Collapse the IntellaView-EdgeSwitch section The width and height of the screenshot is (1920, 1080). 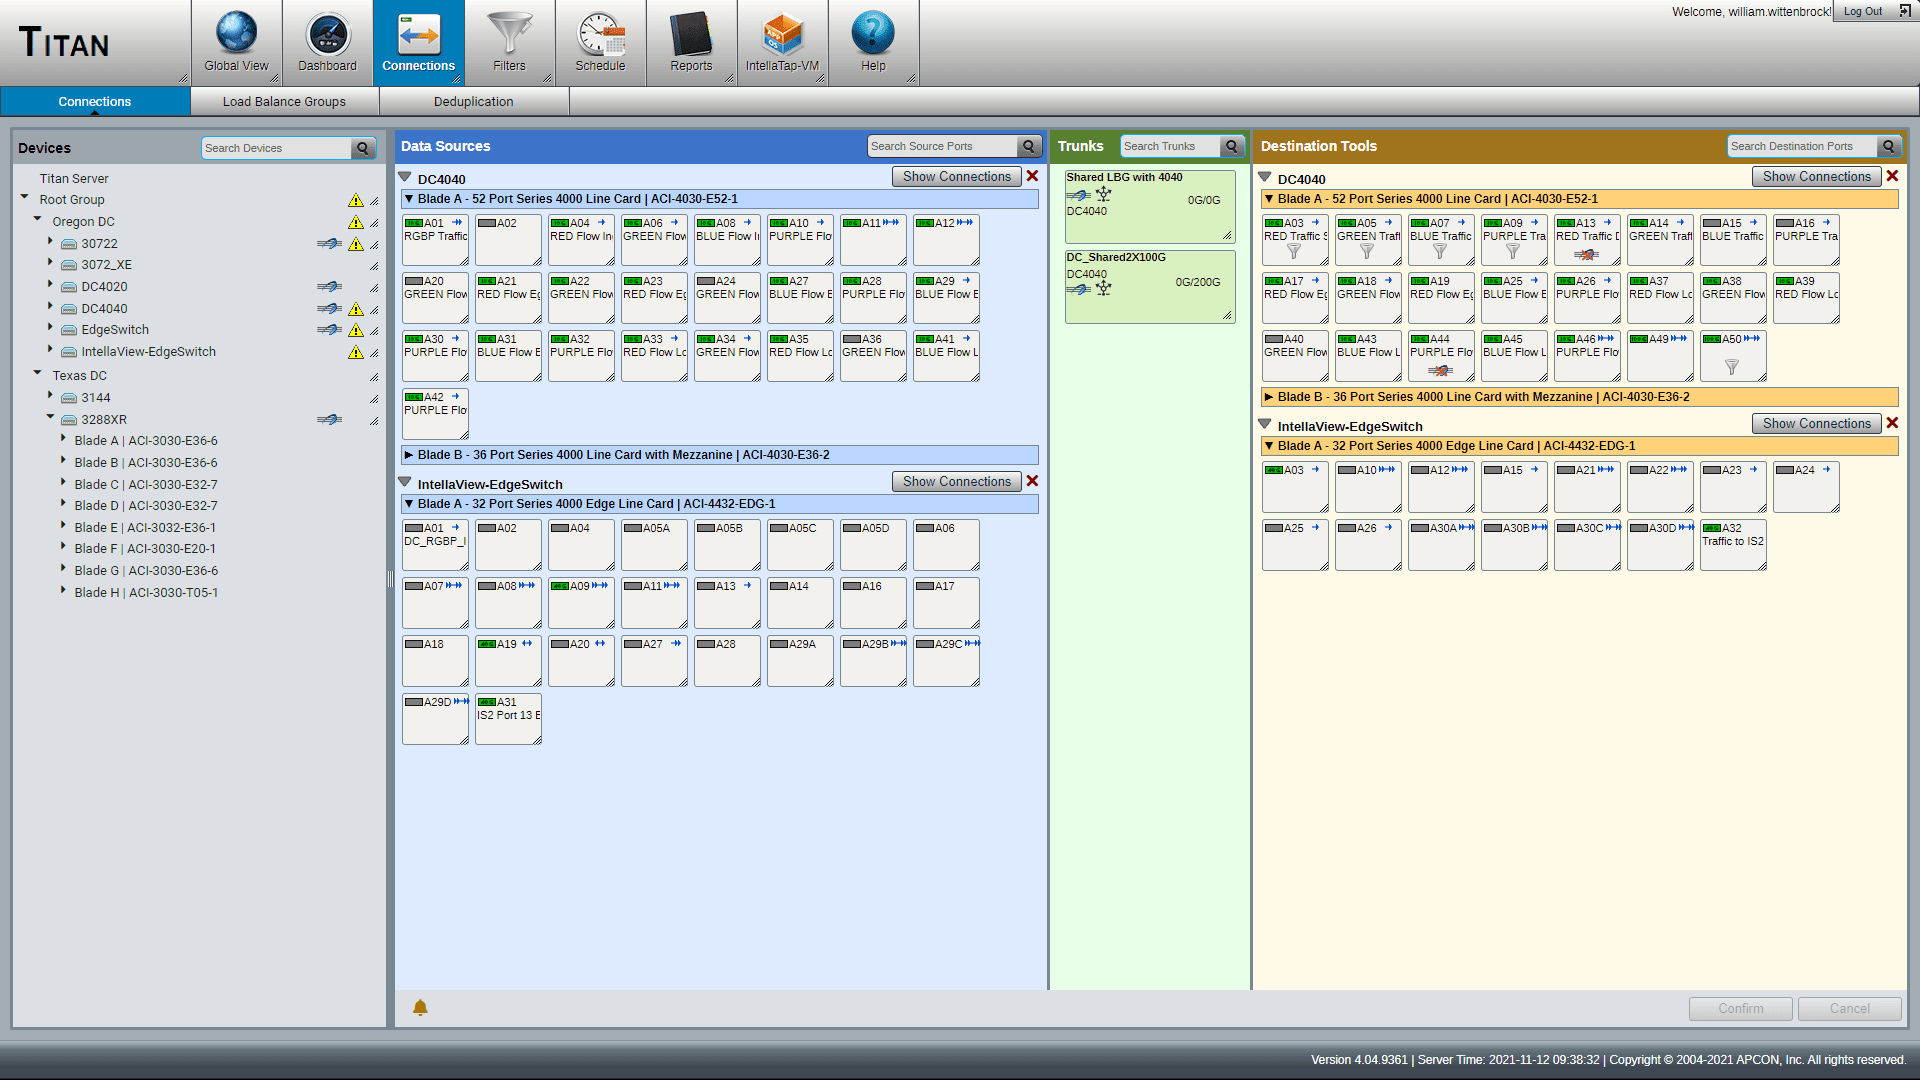pos(405,484)
